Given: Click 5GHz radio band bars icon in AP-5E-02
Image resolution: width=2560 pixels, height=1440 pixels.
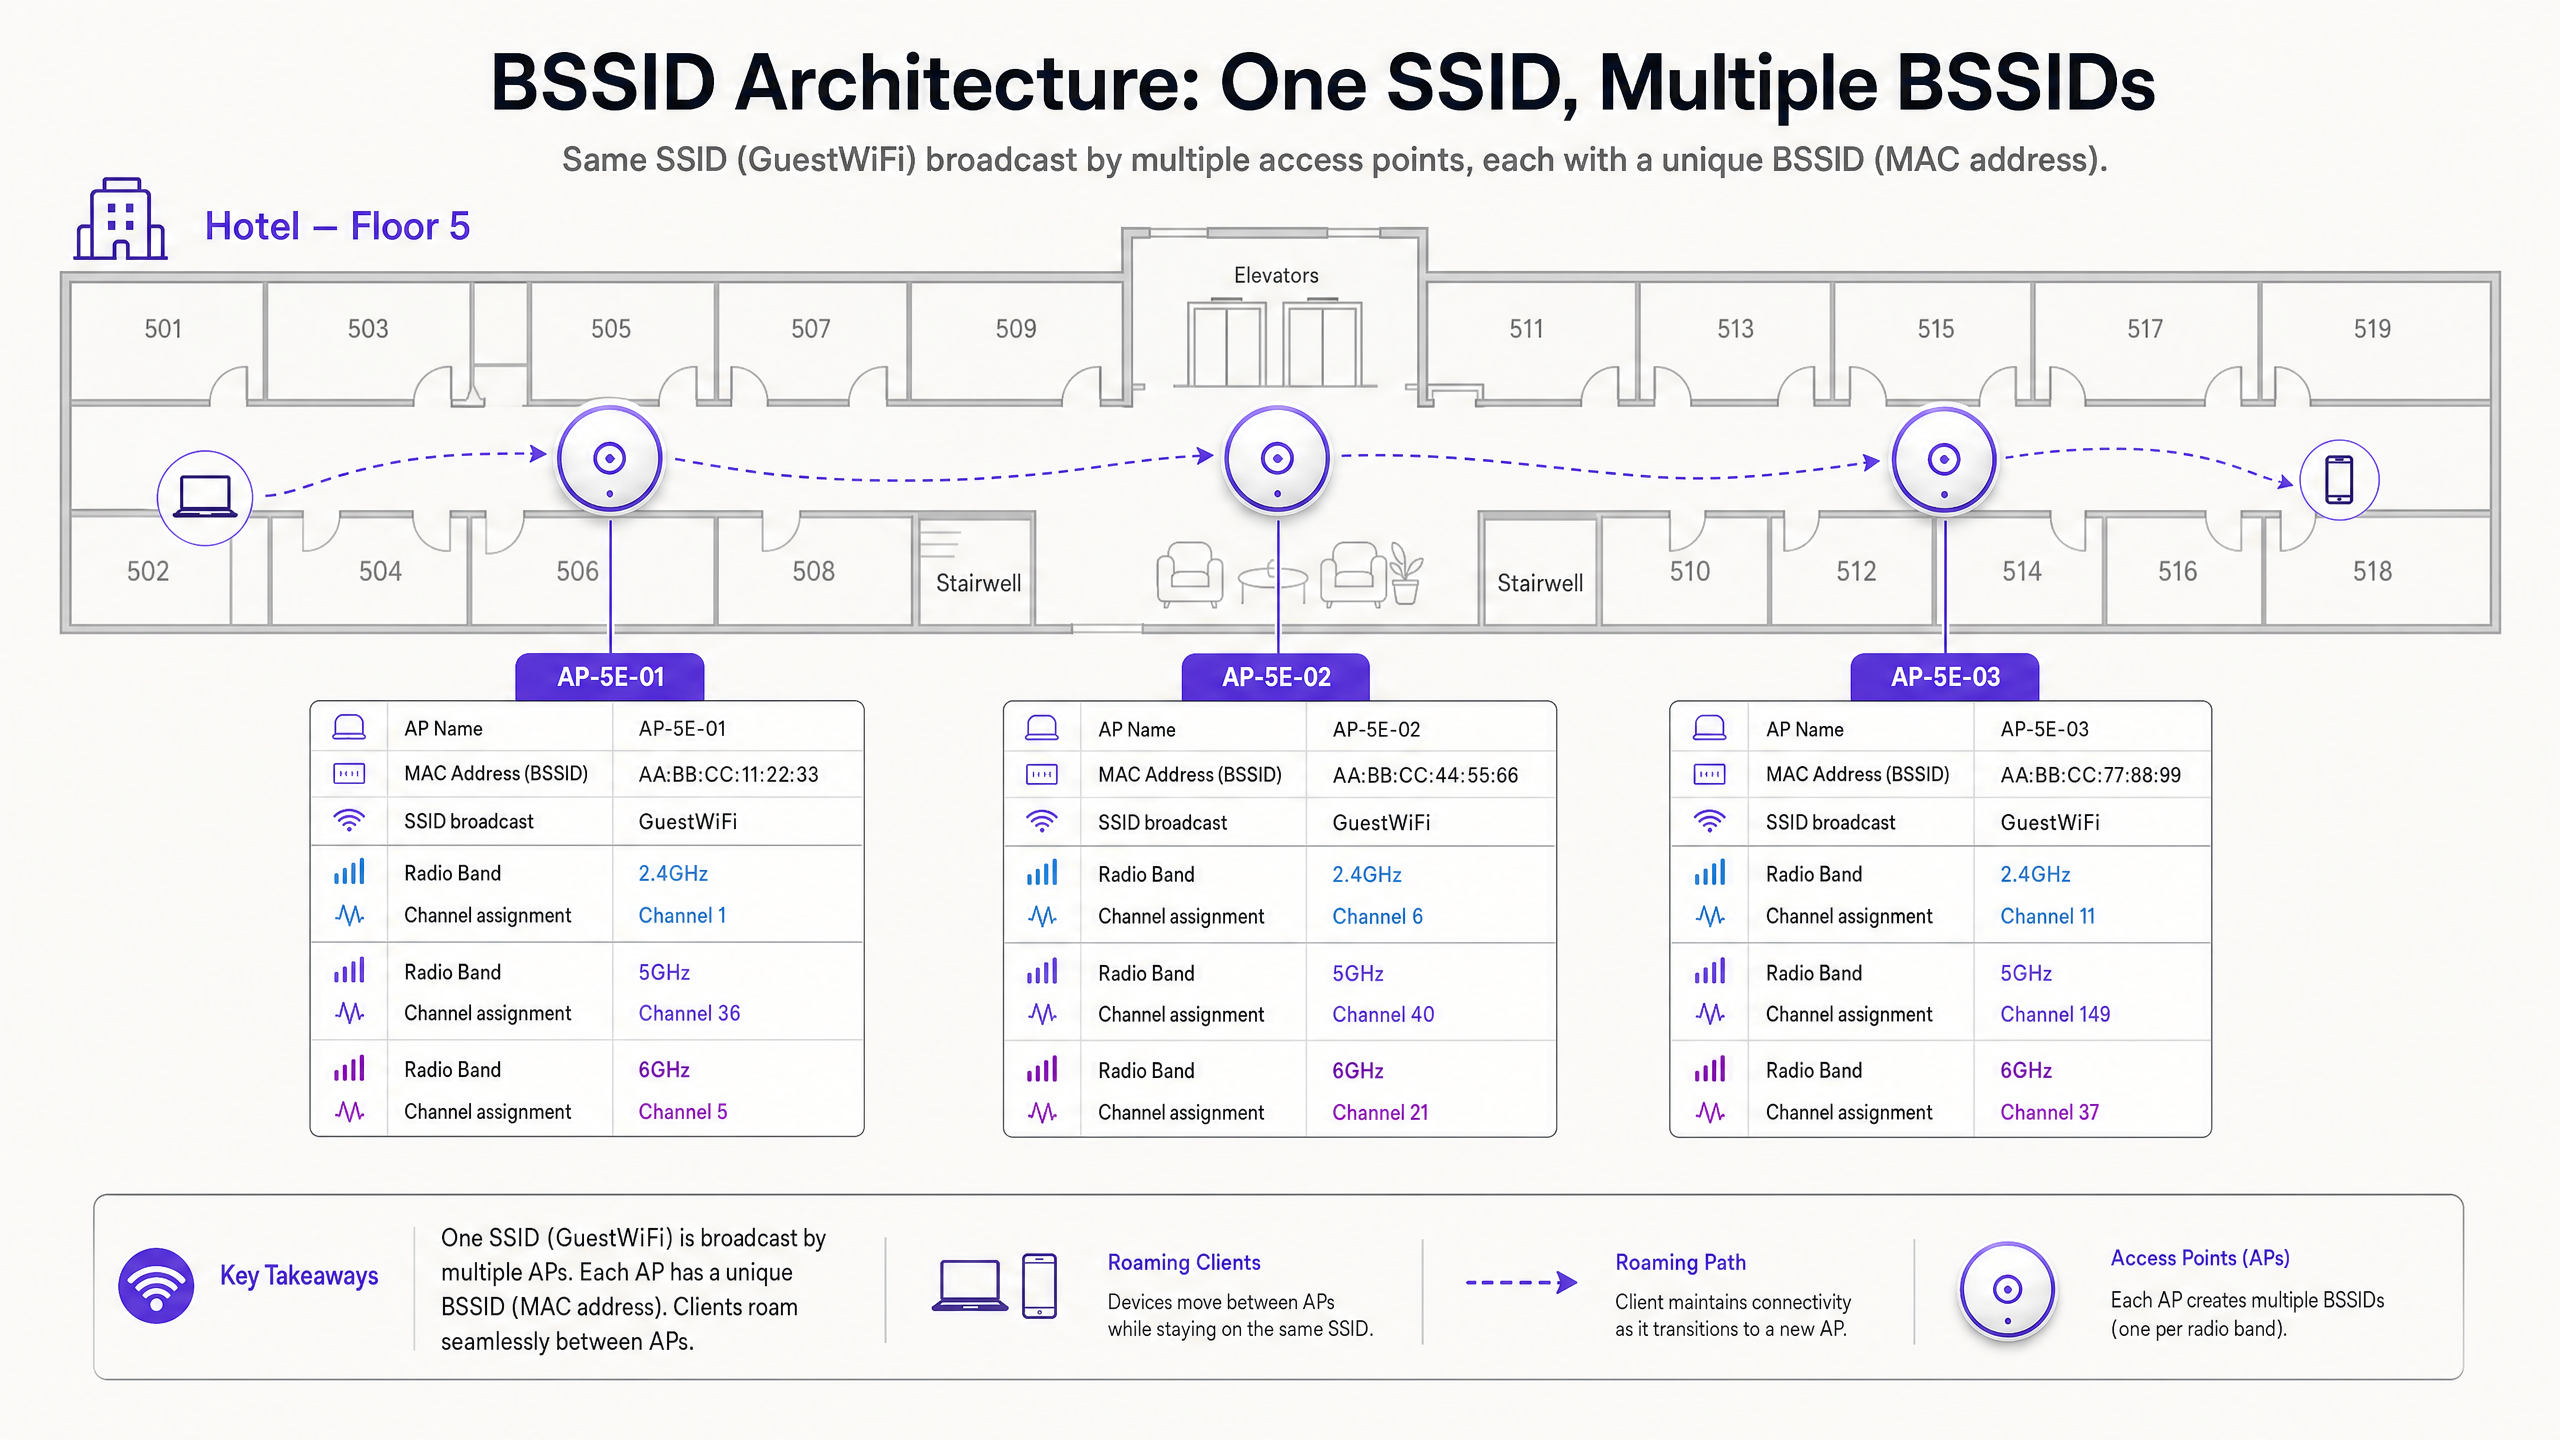Looking at the screenshot, I should (1042, 972).
